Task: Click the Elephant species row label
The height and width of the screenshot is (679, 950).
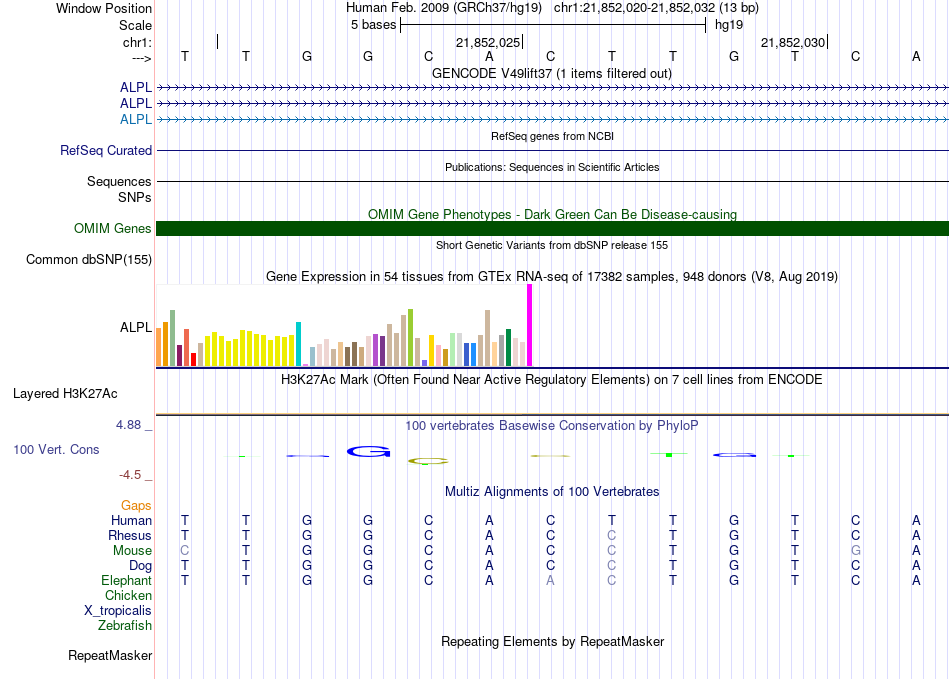Action: 126,581
